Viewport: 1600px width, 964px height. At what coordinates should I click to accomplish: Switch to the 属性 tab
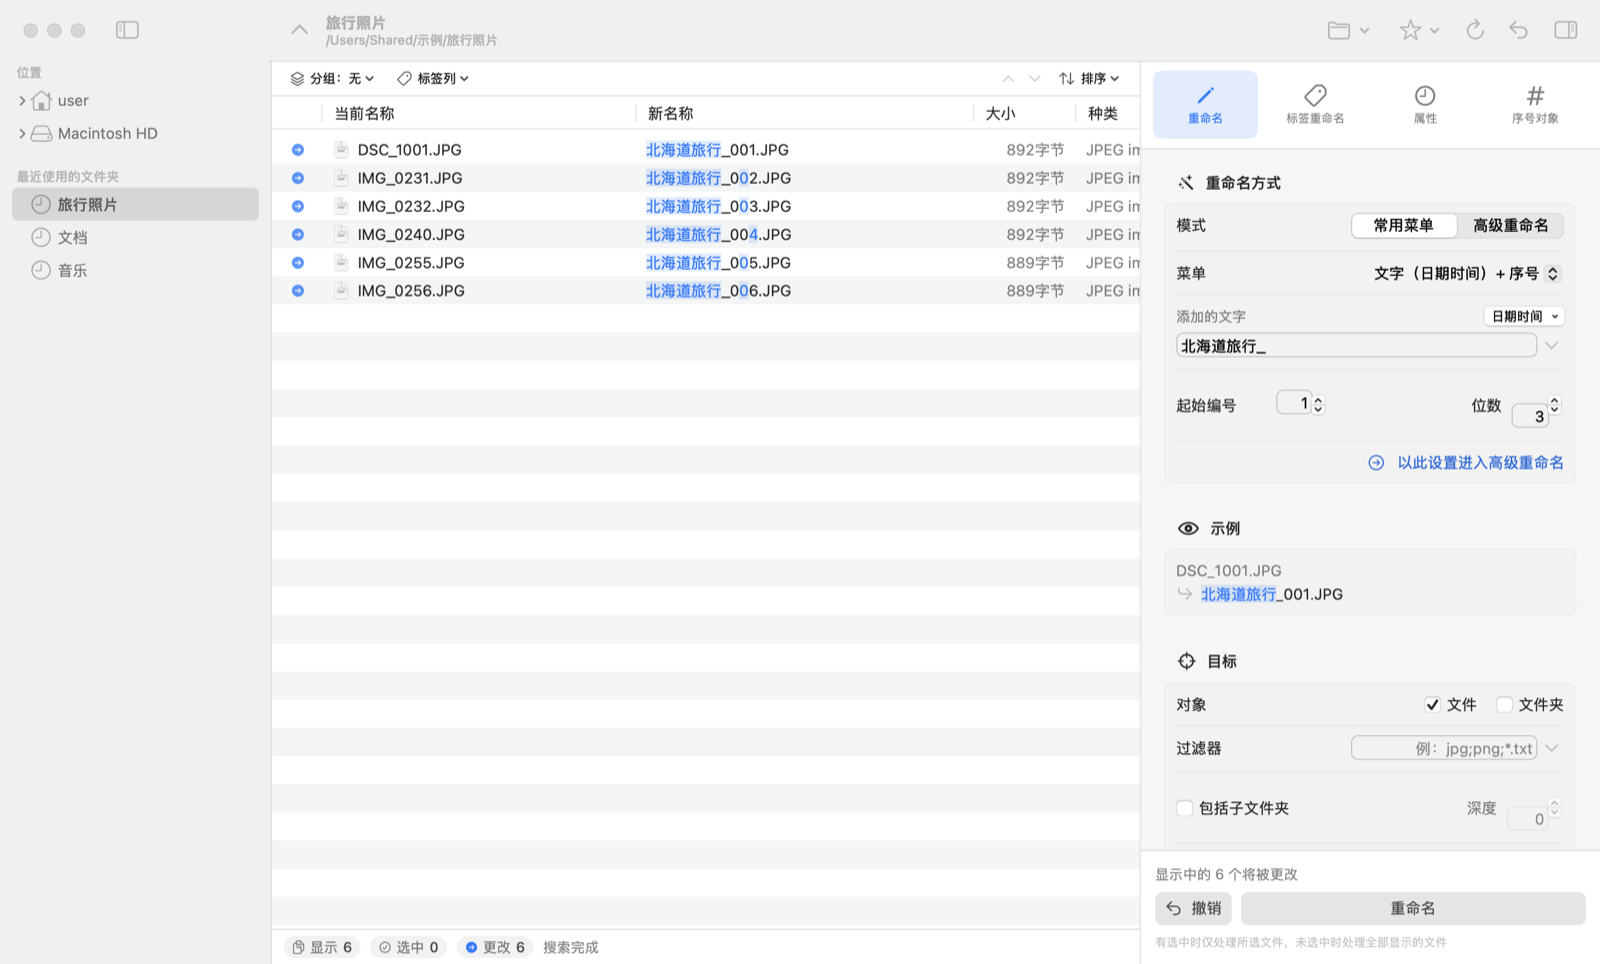point(1425,104)
